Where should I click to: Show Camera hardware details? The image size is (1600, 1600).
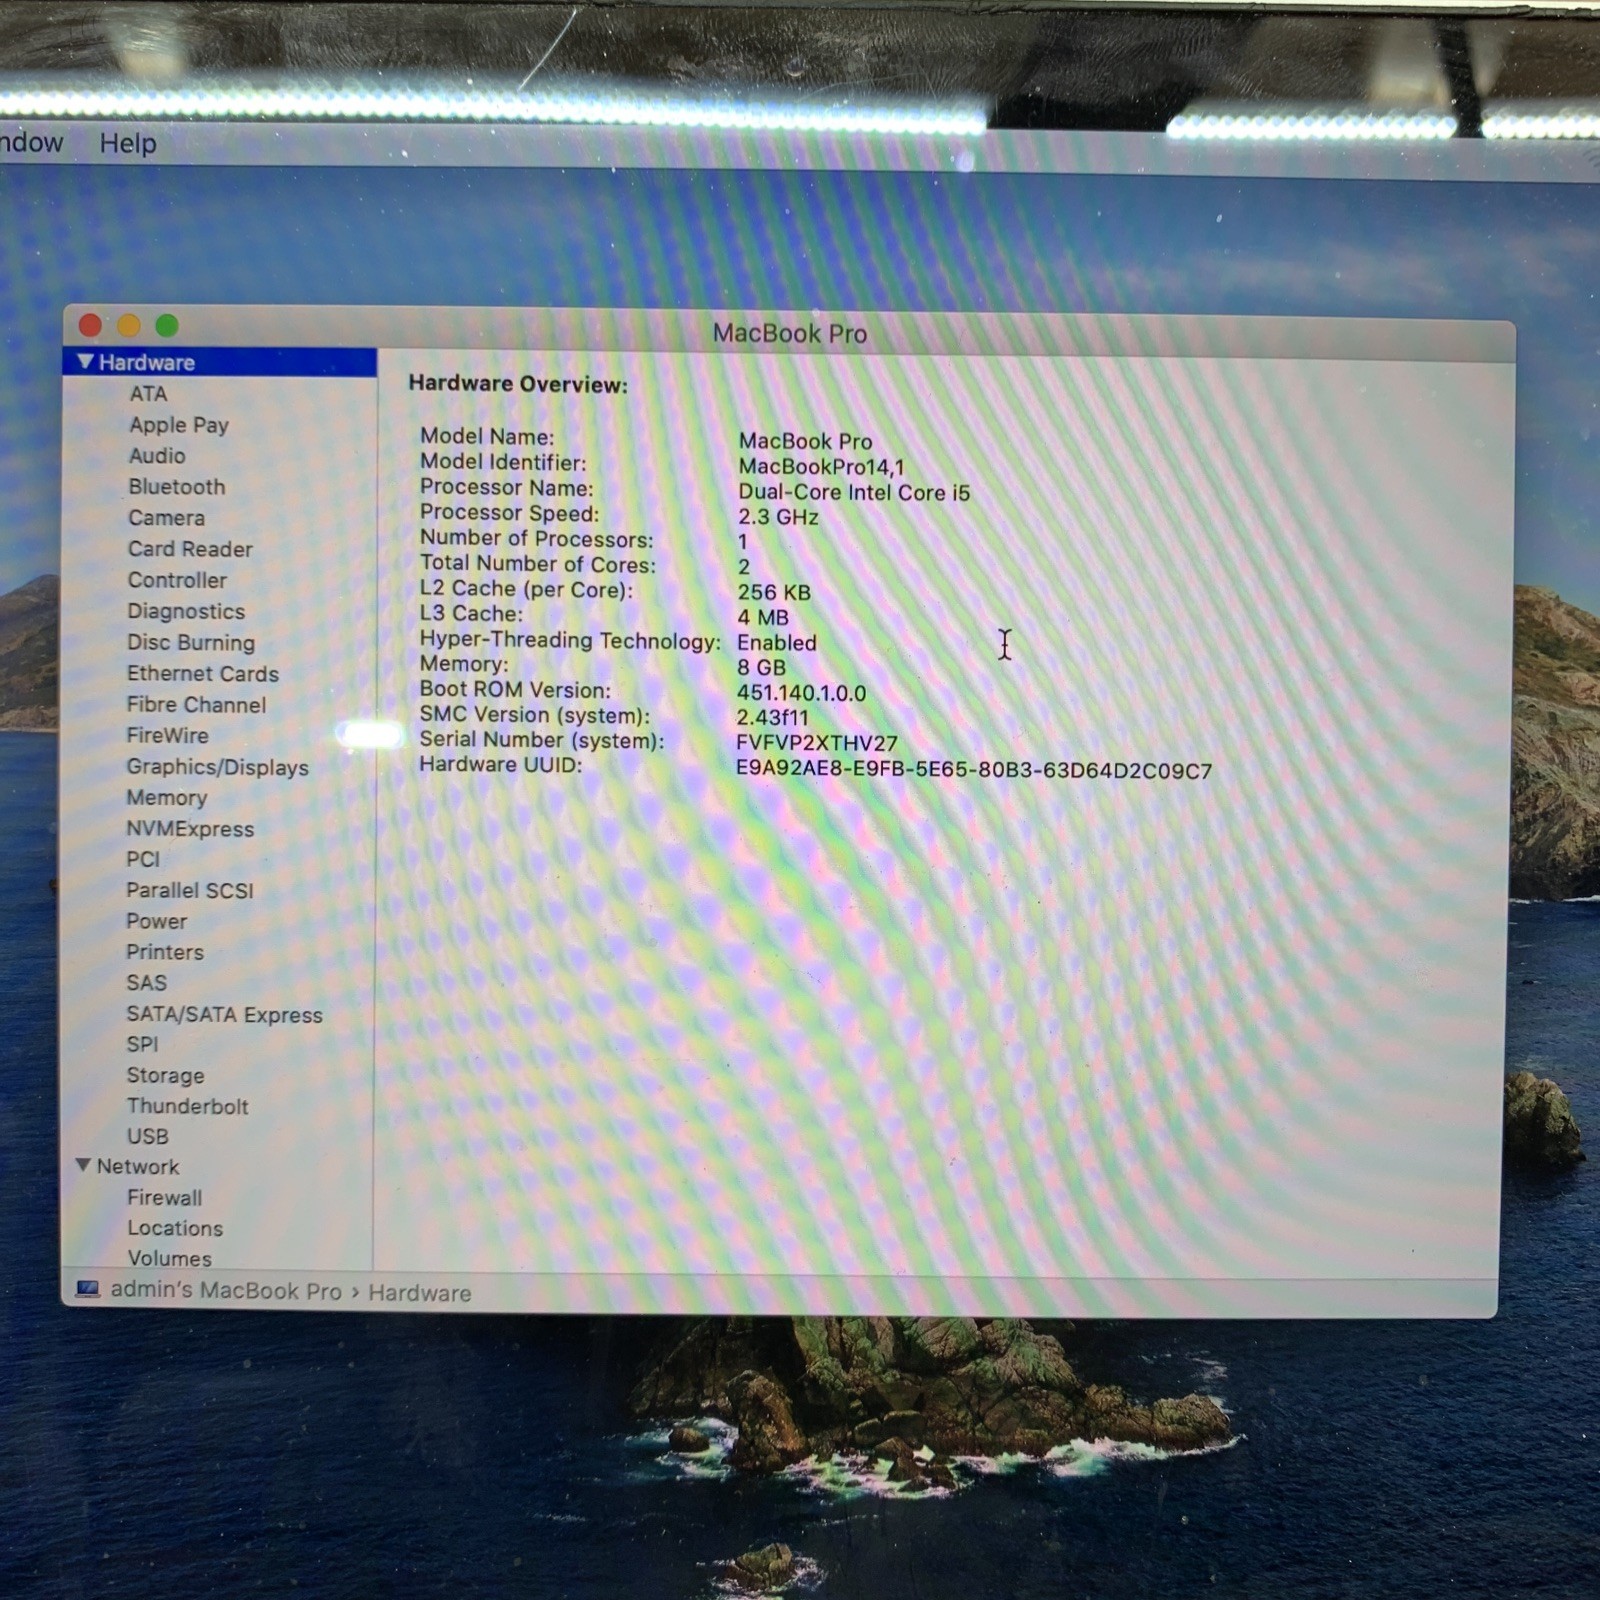166,518
